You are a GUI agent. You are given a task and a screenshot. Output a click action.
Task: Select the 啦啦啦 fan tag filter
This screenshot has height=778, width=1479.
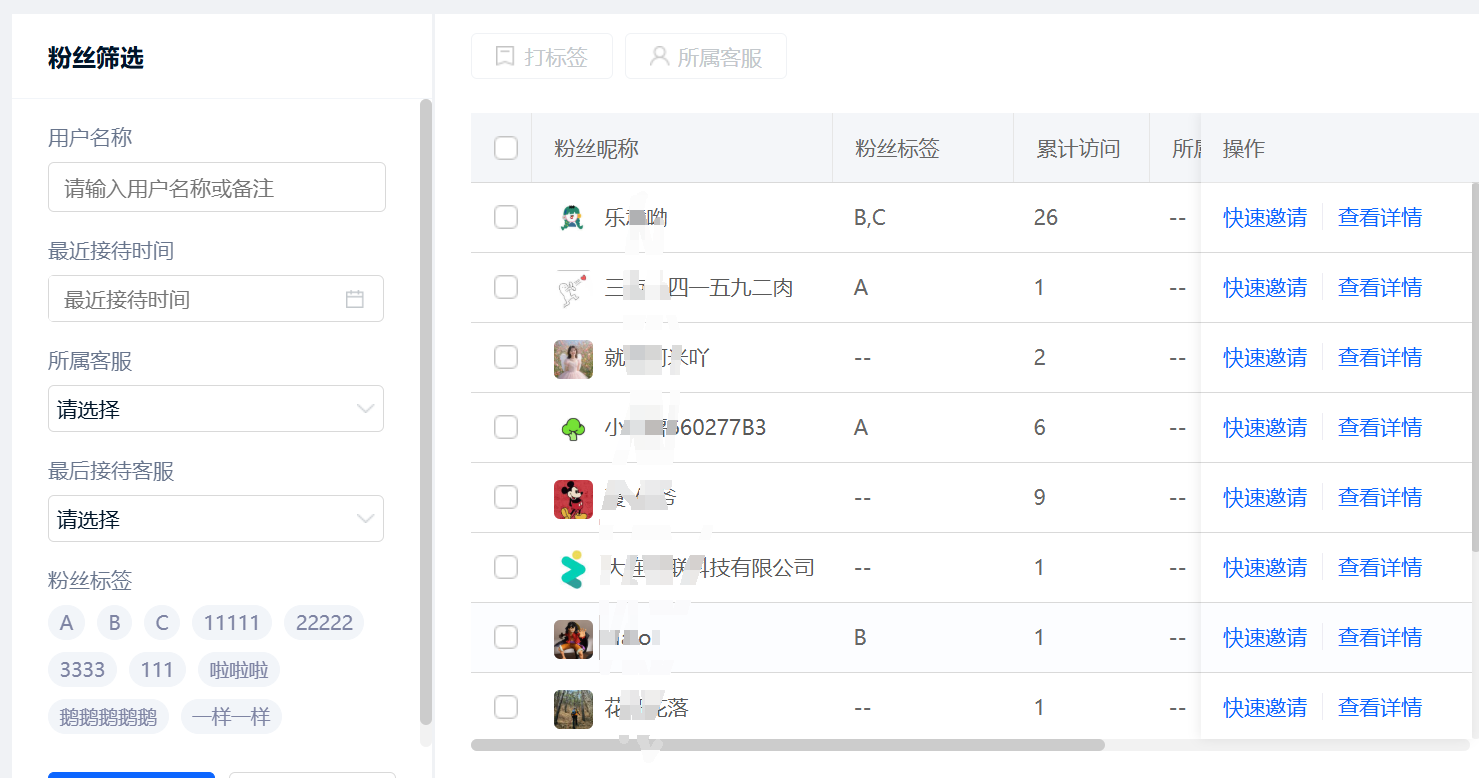tap(239, 670)
